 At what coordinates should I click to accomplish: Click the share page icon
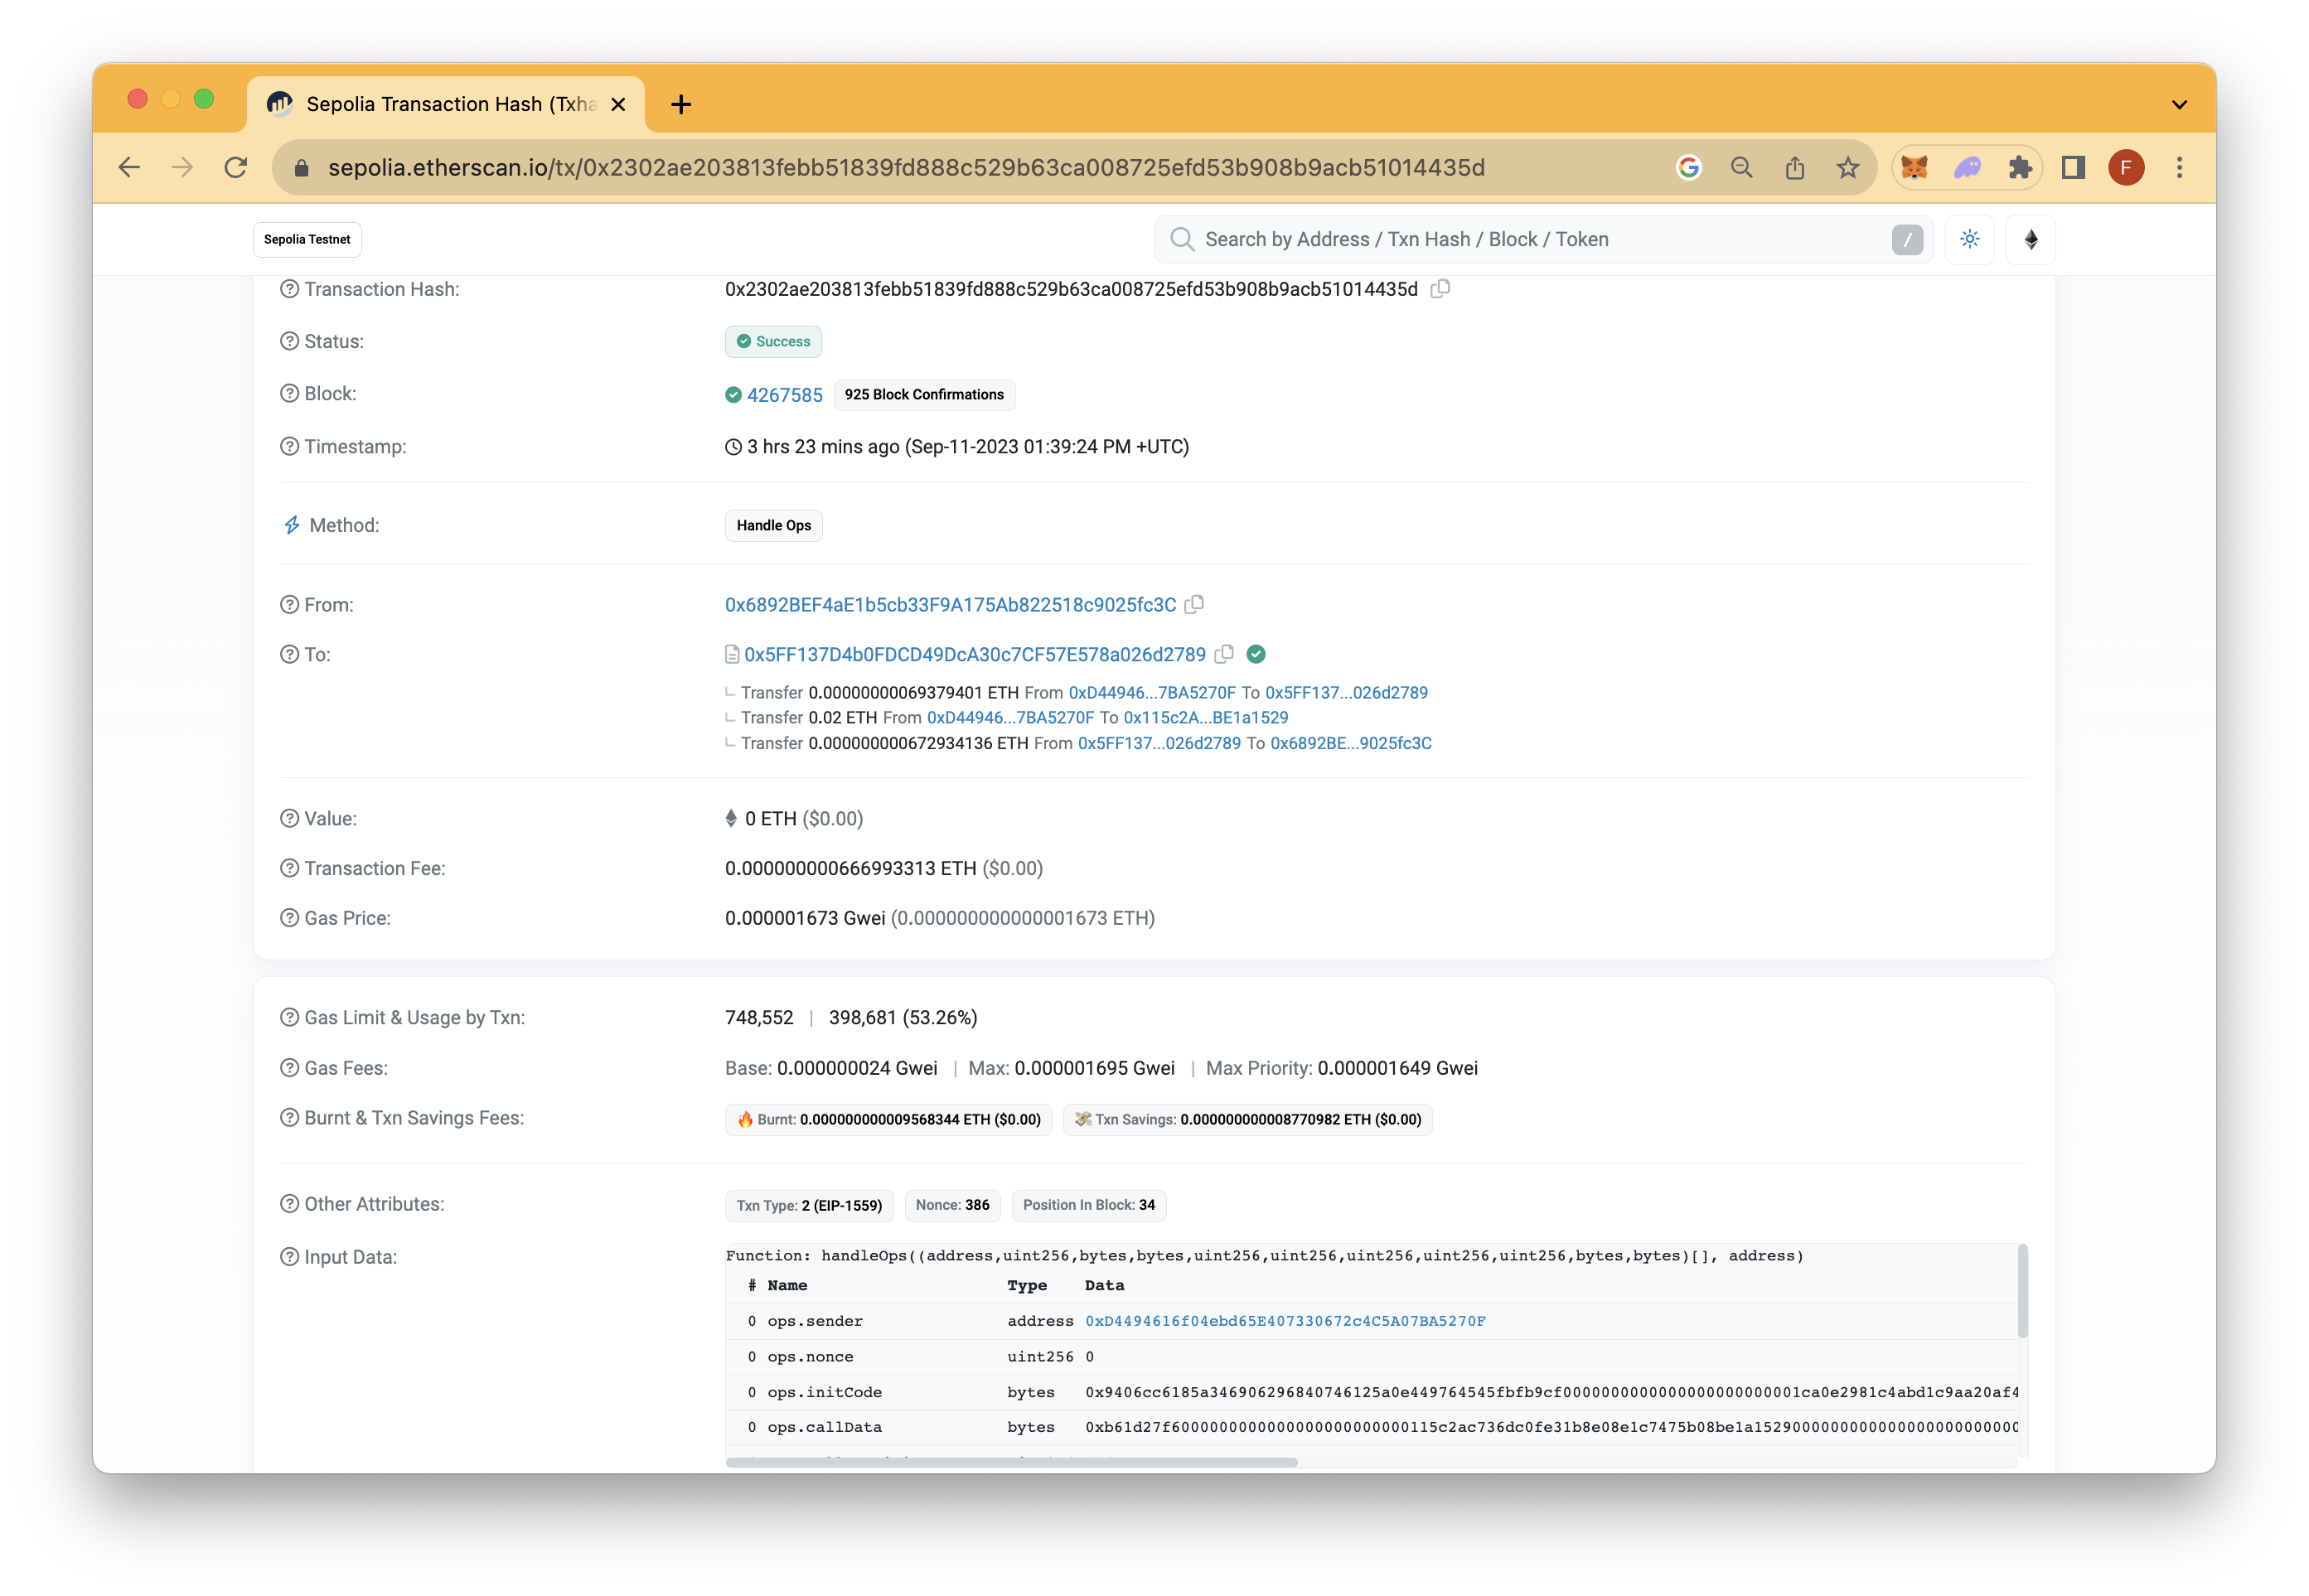coord(1794,167)
